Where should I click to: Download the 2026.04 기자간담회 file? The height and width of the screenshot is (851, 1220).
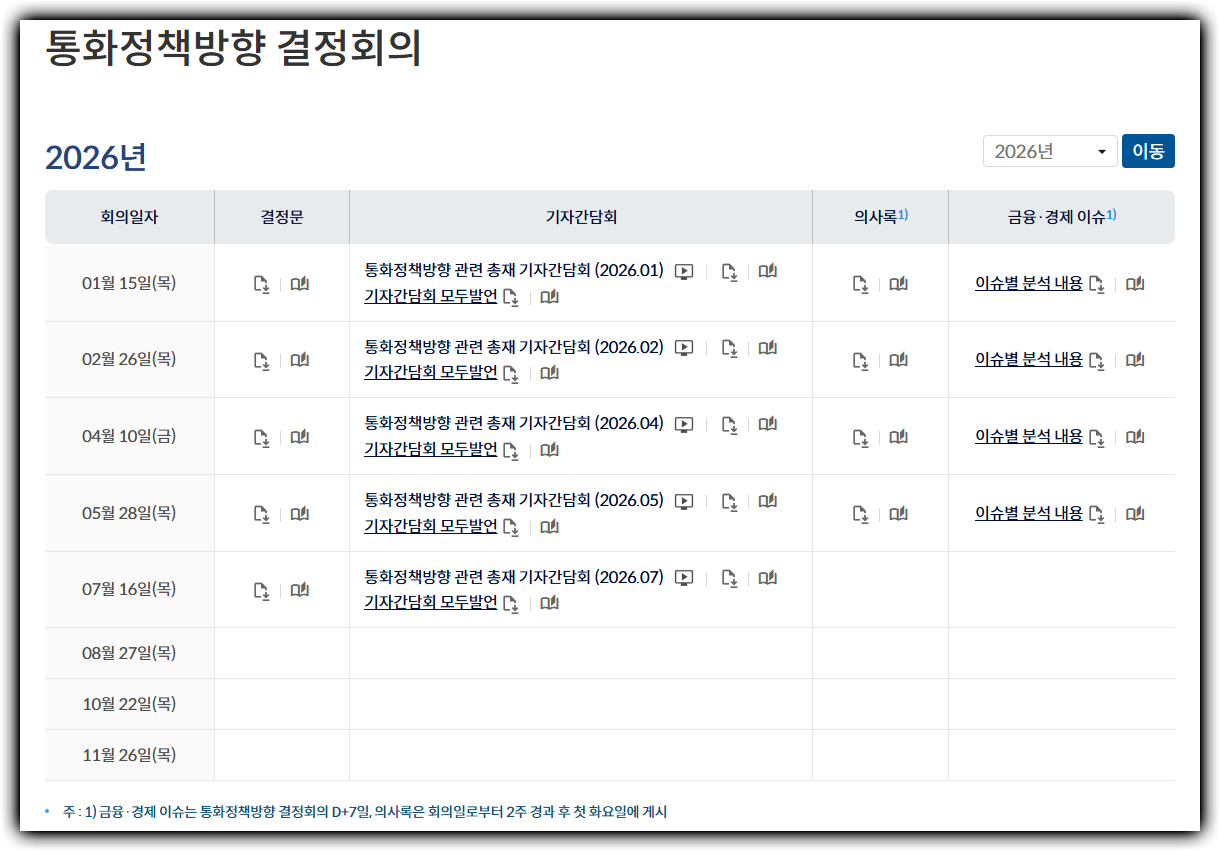point(730,425)
